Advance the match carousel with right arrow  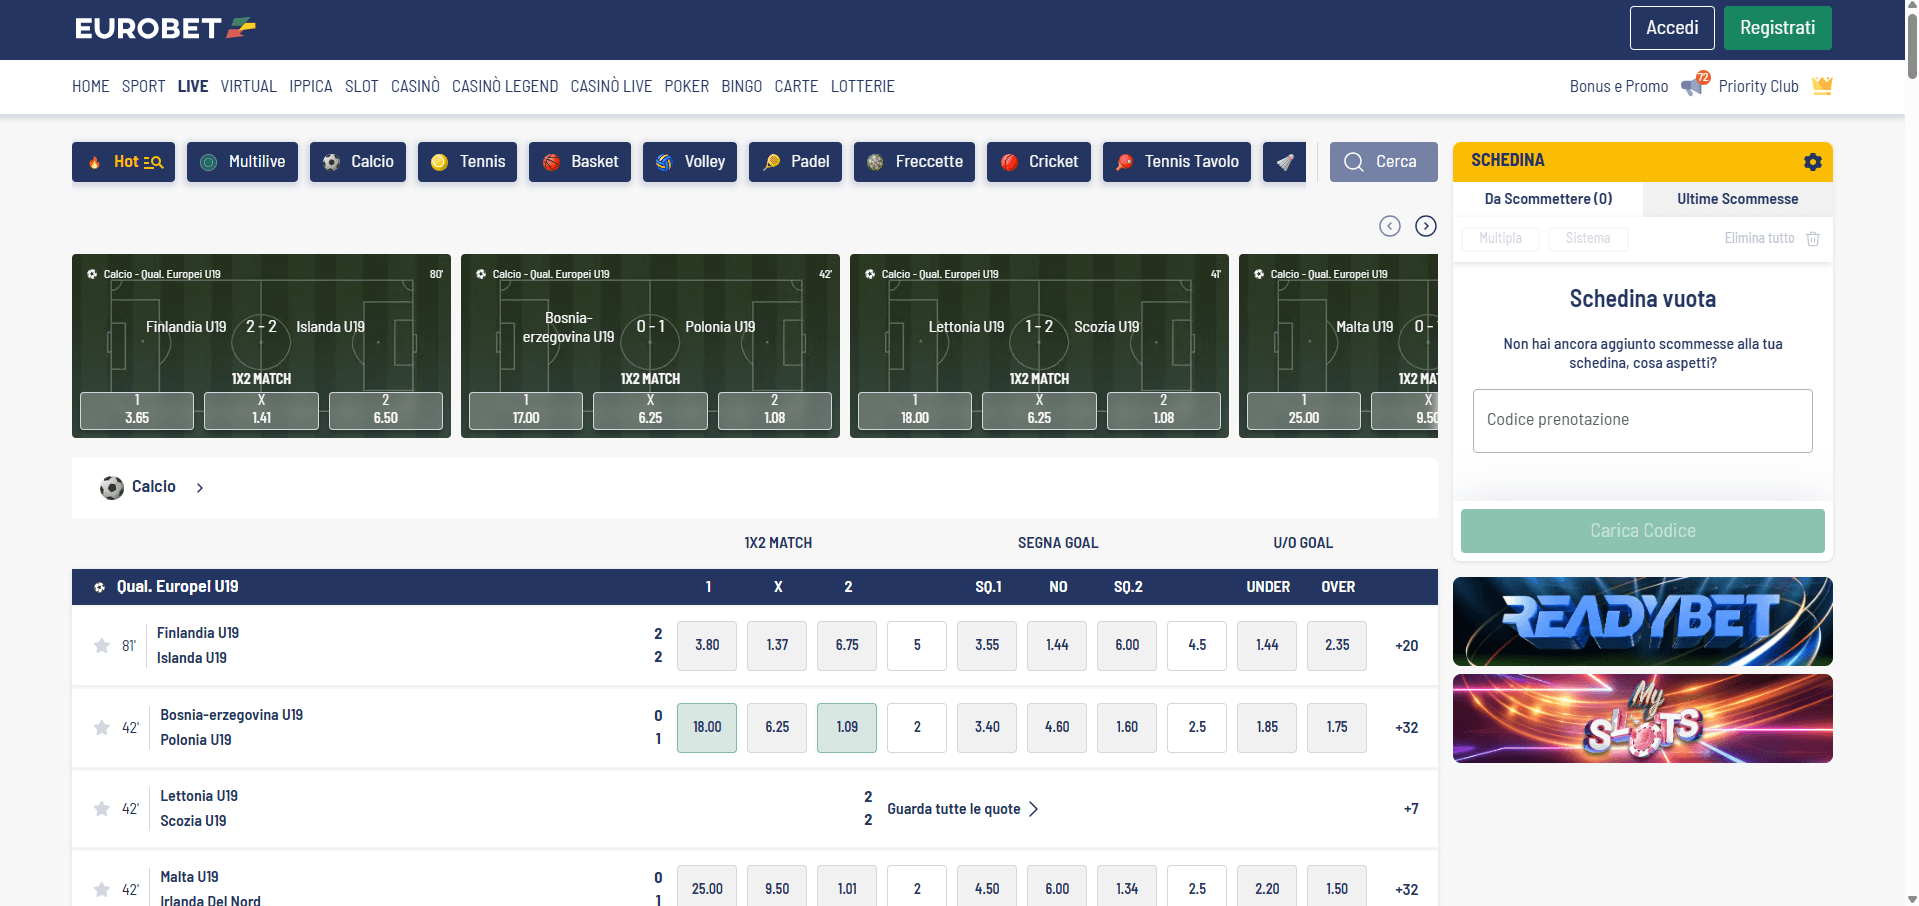tap(1425, 225)
